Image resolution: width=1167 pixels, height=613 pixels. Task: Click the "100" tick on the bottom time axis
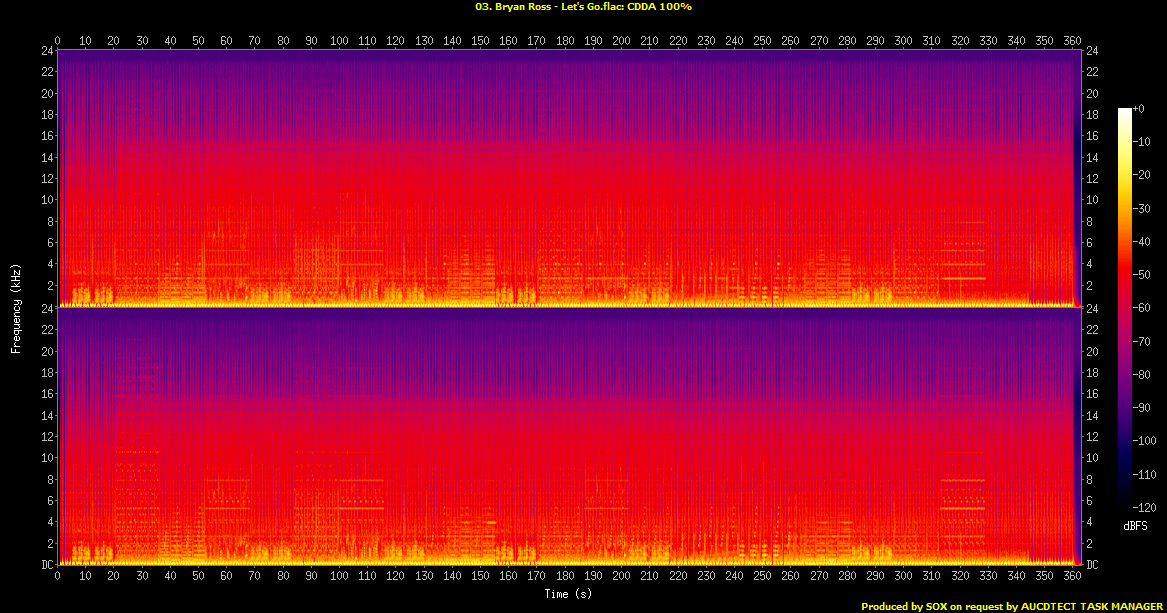[339, 575]
